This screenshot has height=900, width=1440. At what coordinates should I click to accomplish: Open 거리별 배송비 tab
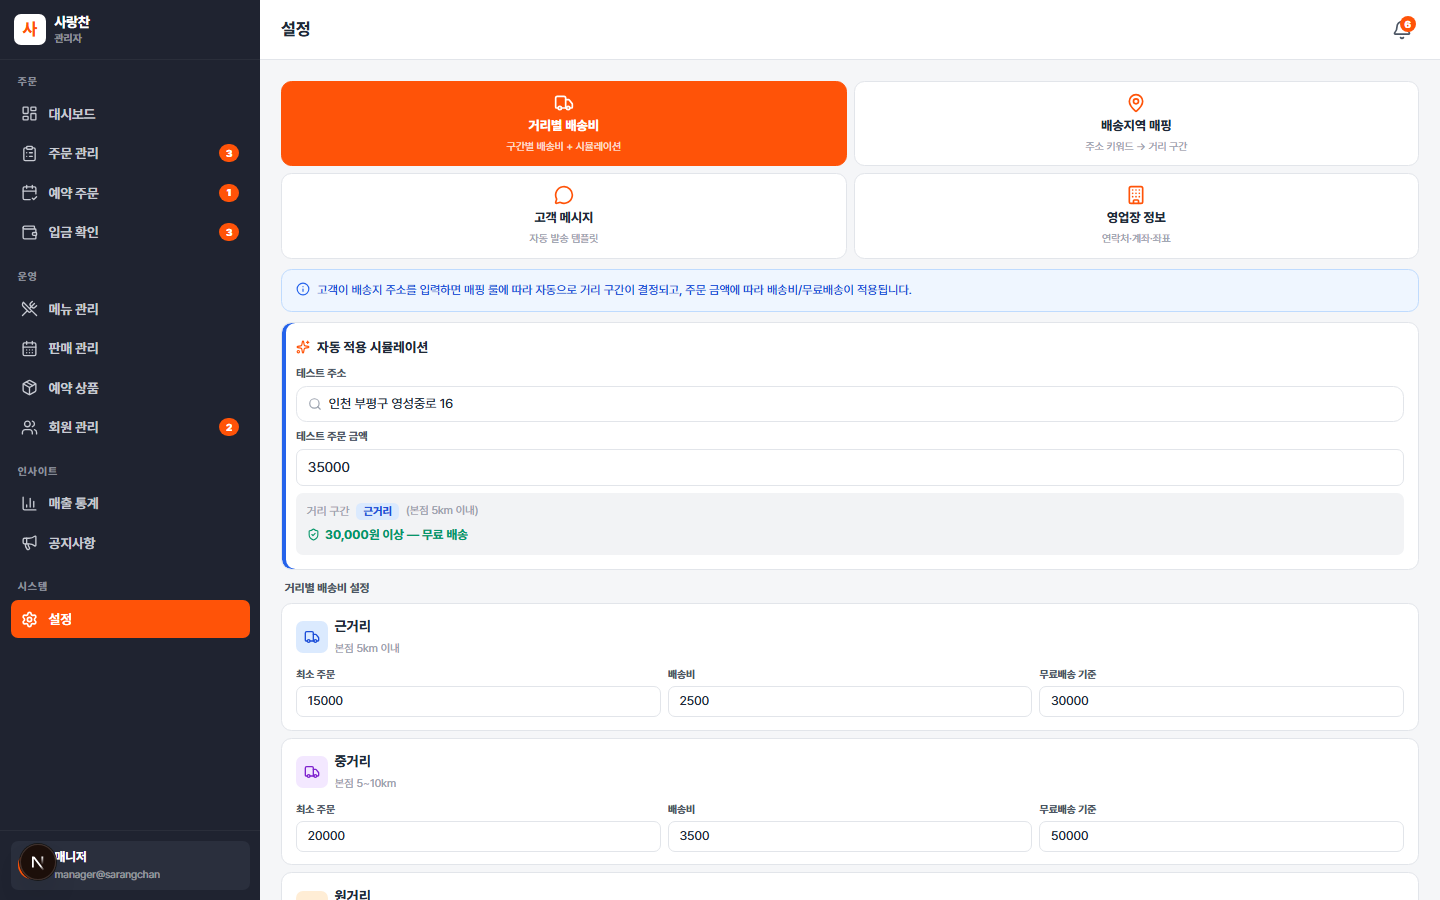coord(564,123)
